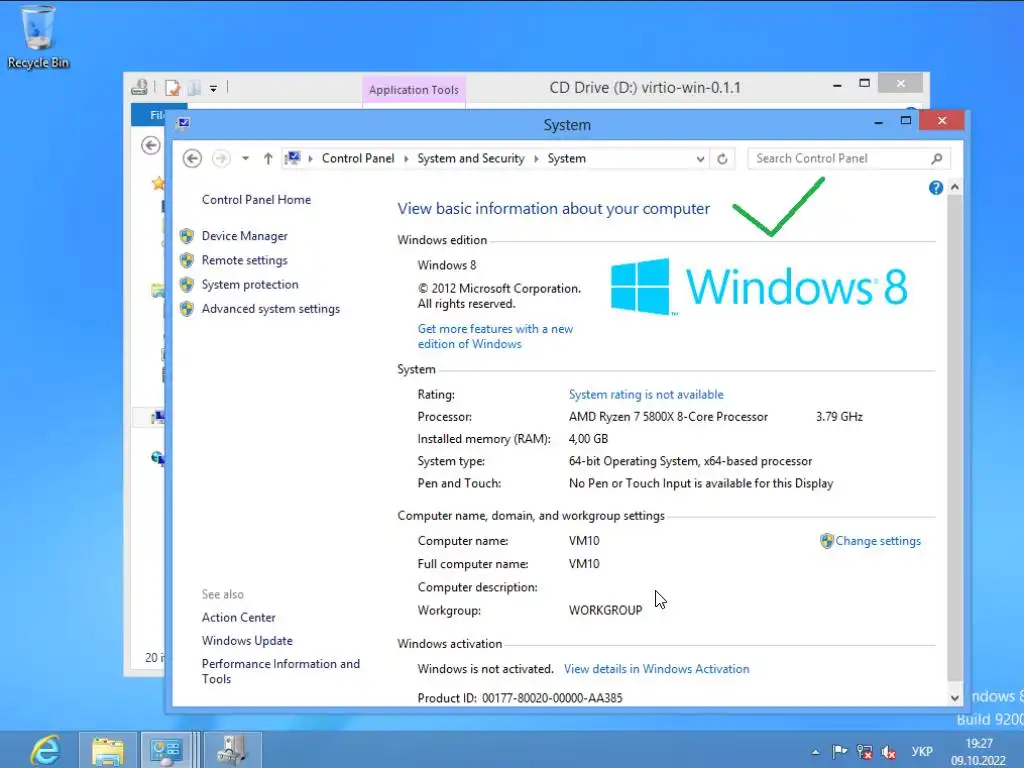Open File Explorer from taskbar

point(108,750)
